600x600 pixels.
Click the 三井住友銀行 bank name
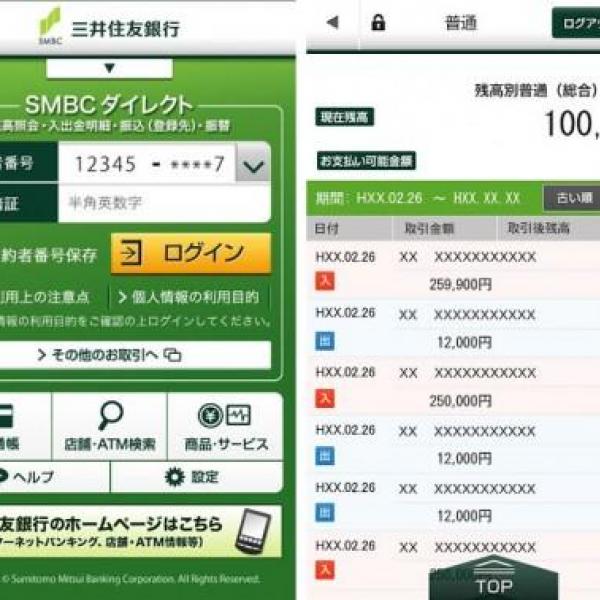126,29
